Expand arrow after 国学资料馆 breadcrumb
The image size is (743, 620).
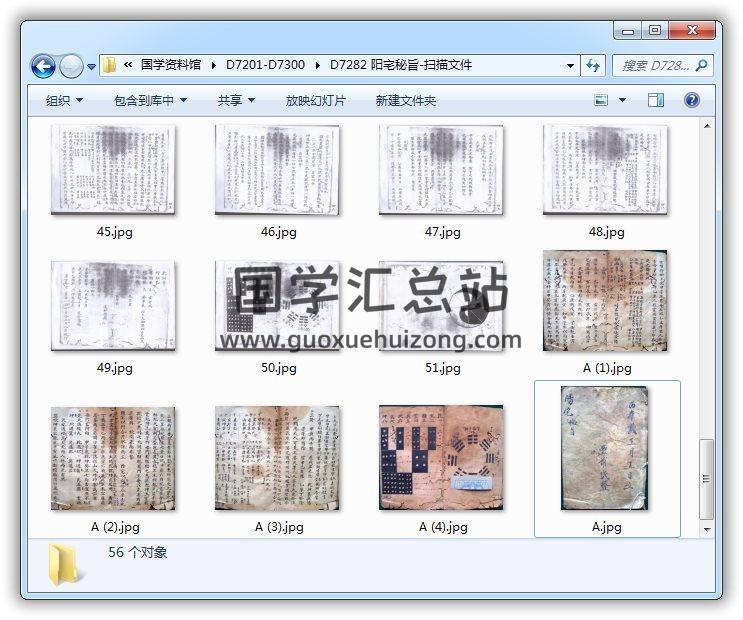(214, 65)
